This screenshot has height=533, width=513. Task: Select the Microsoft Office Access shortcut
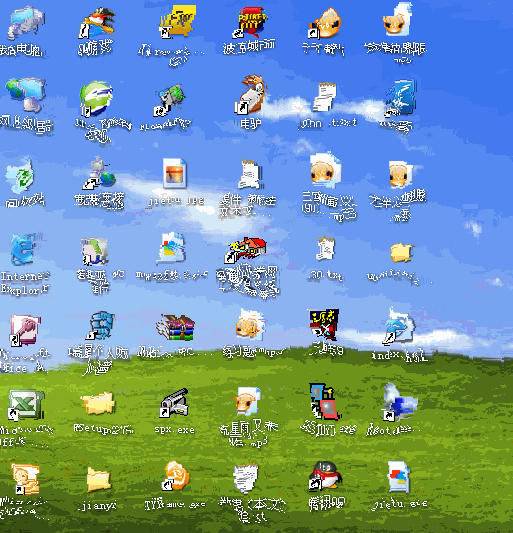pyautogui.click(x=25, y=330)
